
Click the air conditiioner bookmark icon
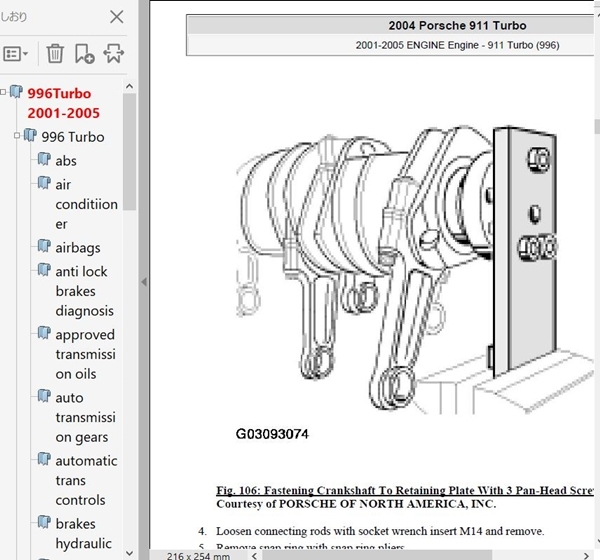(x=44, y=183)
